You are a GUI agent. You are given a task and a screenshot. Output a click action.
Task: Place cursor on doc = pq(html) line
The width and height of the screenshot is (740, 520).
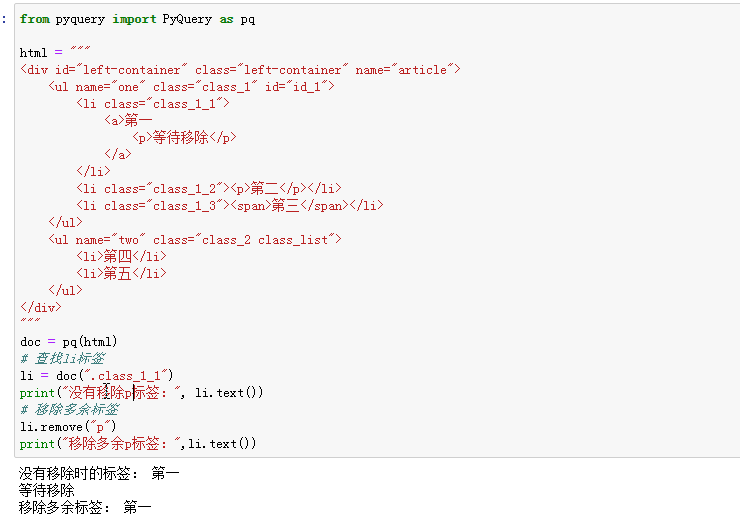tap(68, 341)
